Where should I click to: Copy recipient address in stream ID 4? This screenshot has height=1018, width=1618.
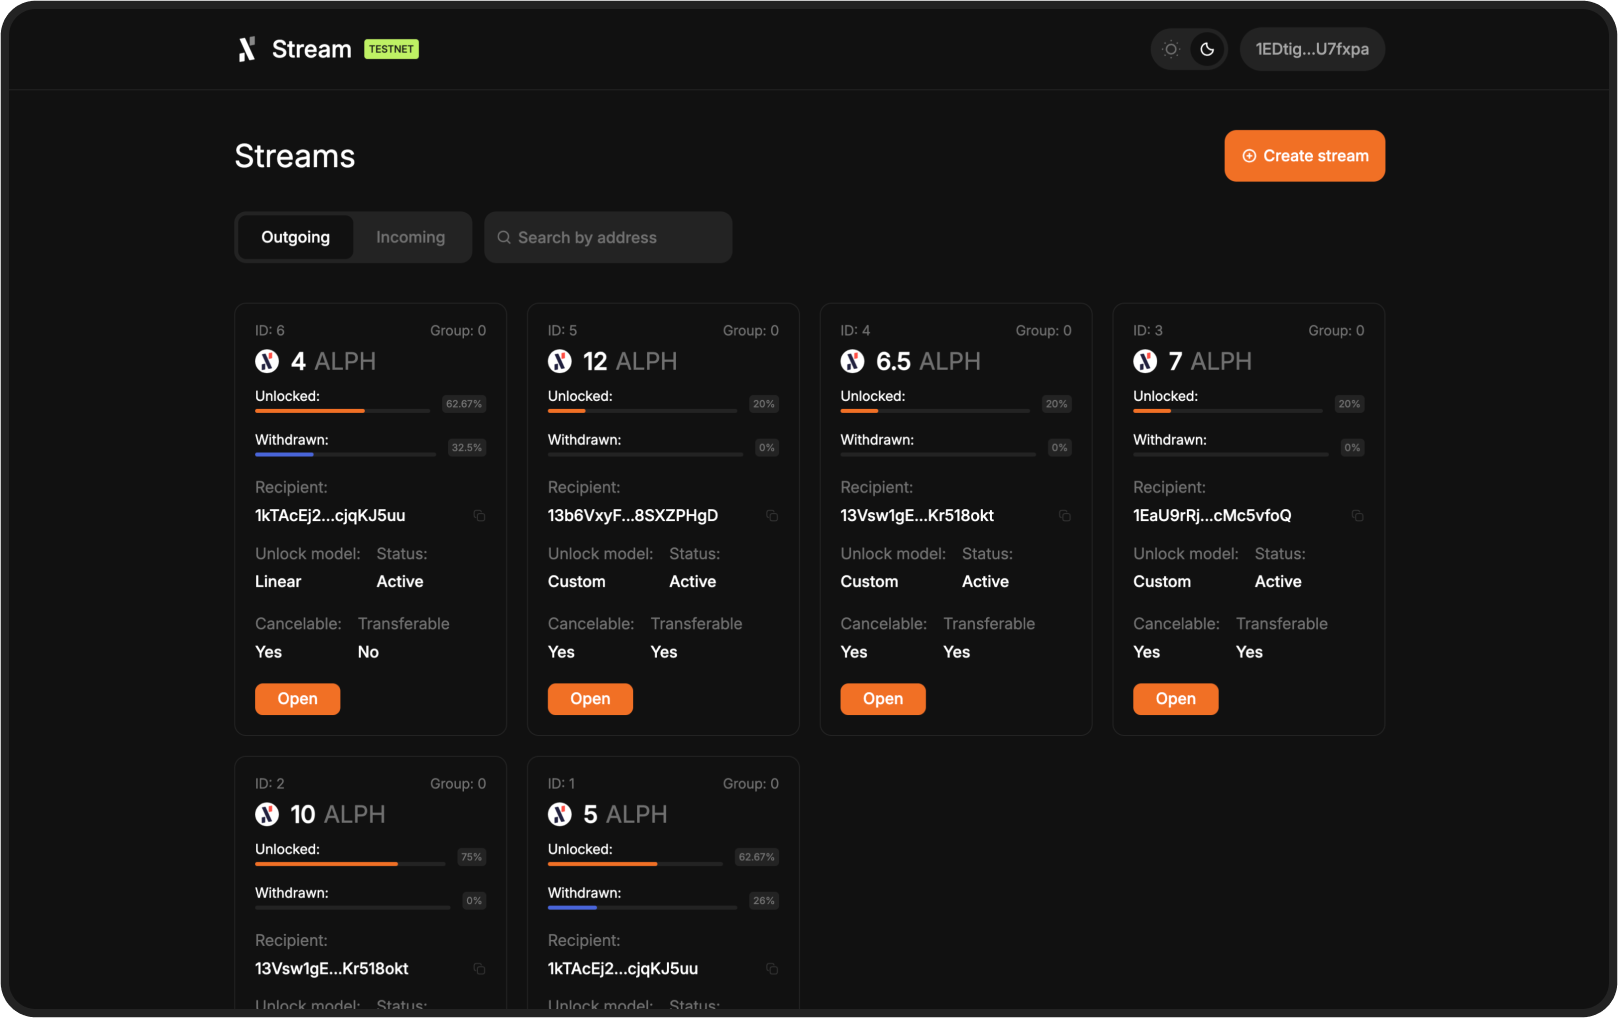point(1065,516)
